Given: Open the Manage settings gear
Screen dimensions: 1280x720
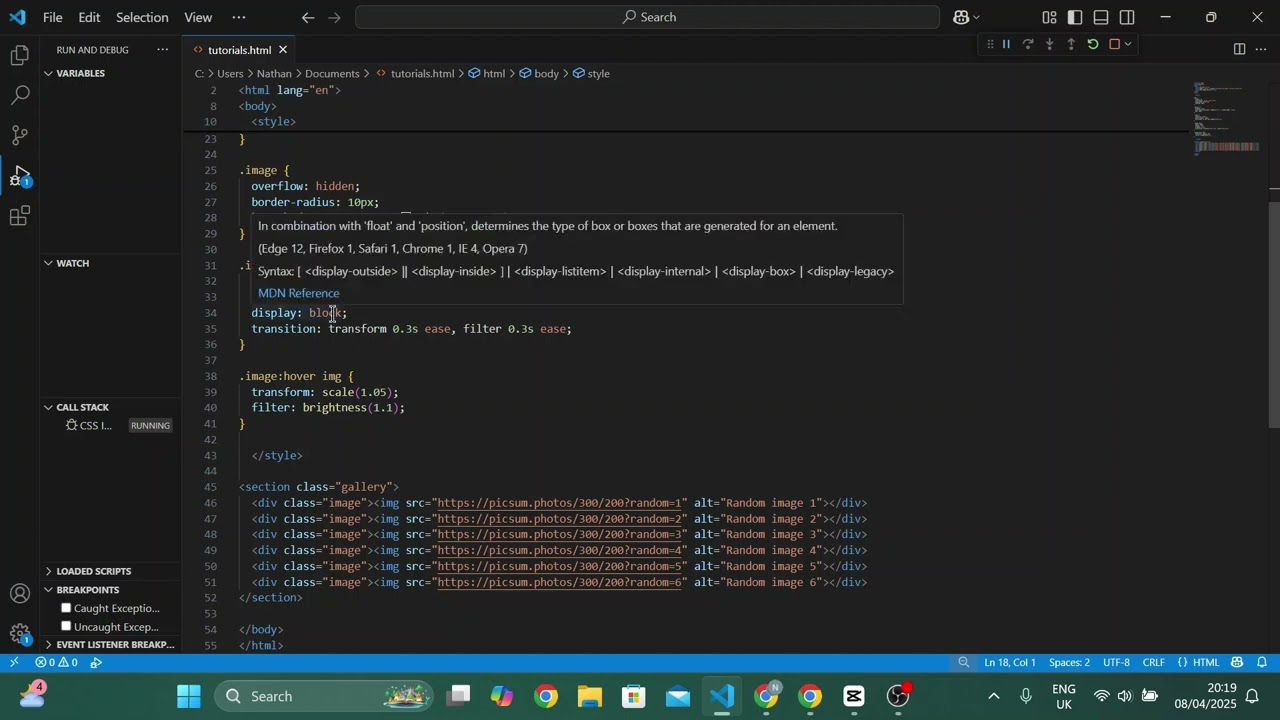Looking at the screenshot, I should pos(20,634).
